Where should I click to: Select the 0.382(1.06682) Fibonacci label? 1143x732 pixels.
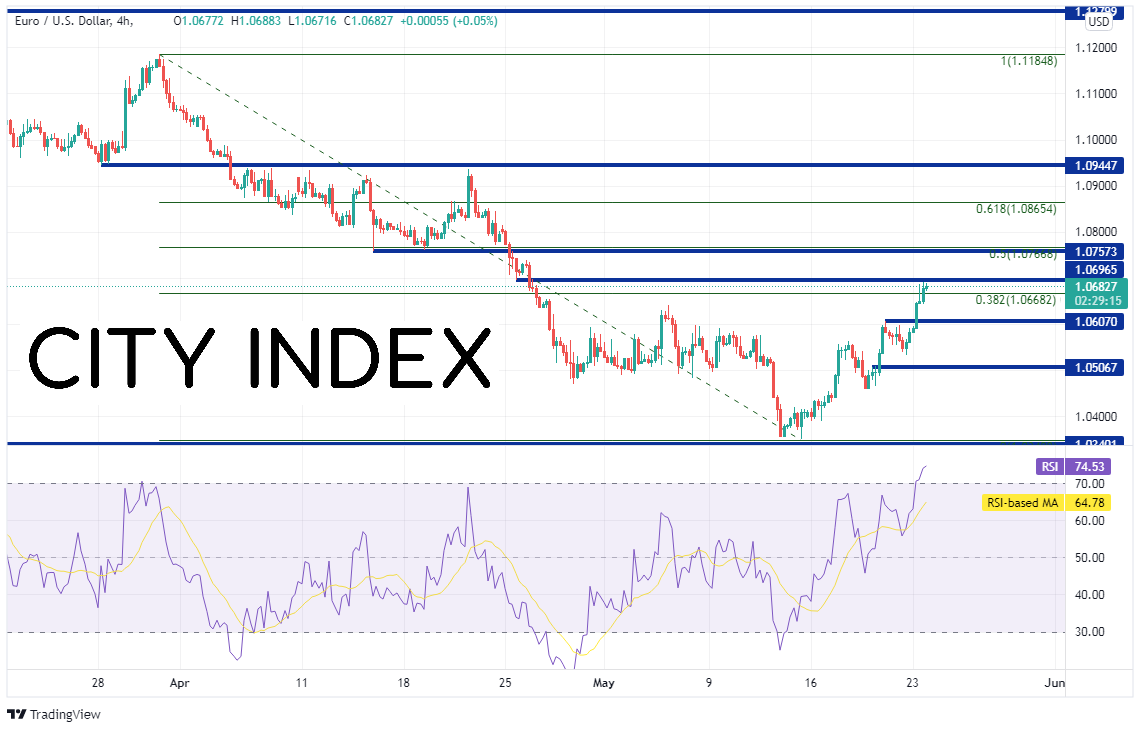(1016, 300)
